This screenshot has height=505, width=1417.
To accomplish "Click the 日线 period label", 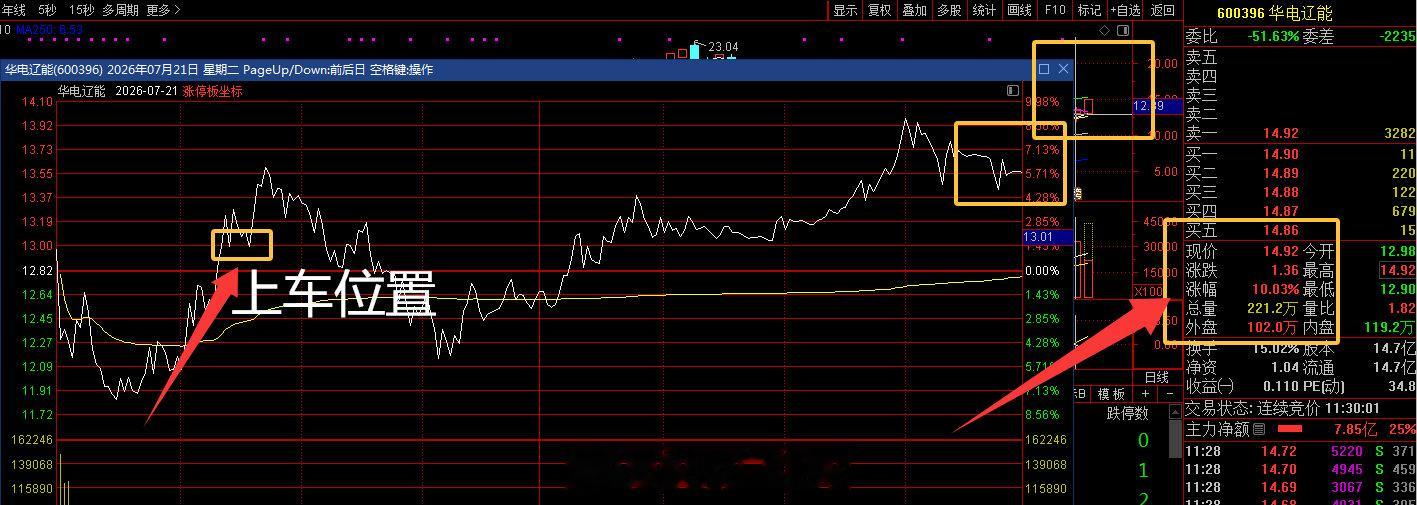I will pyautogui.click(x=1157, y=377).
